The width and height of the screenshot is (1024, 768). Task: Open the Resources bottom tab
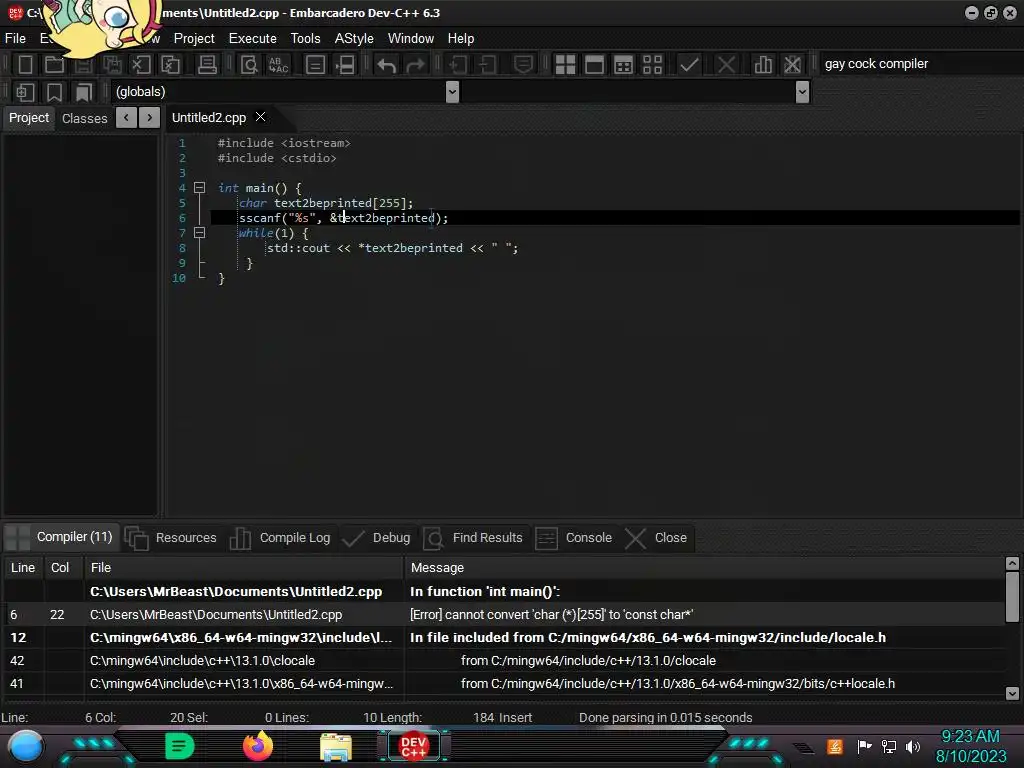click(170, 537)
